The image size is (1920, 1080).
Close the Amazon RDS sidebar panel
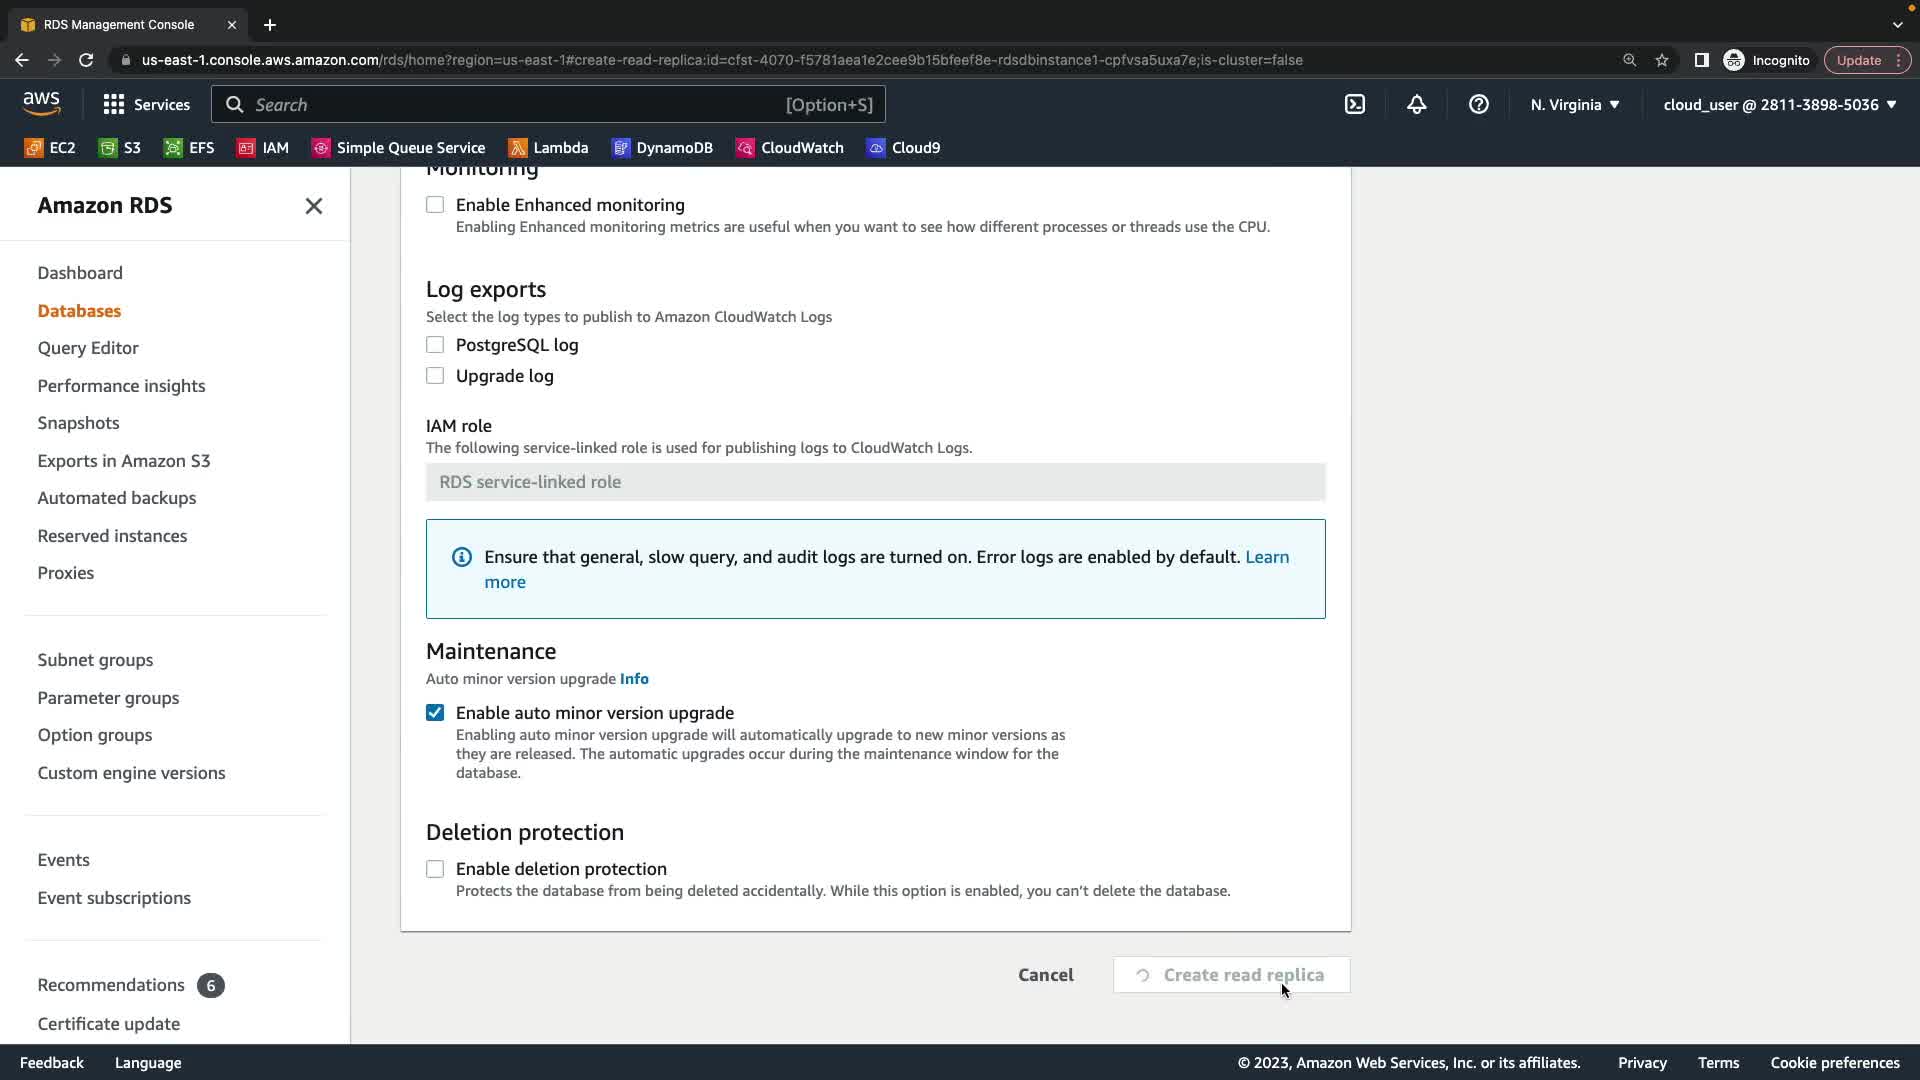tap(313, 206)
